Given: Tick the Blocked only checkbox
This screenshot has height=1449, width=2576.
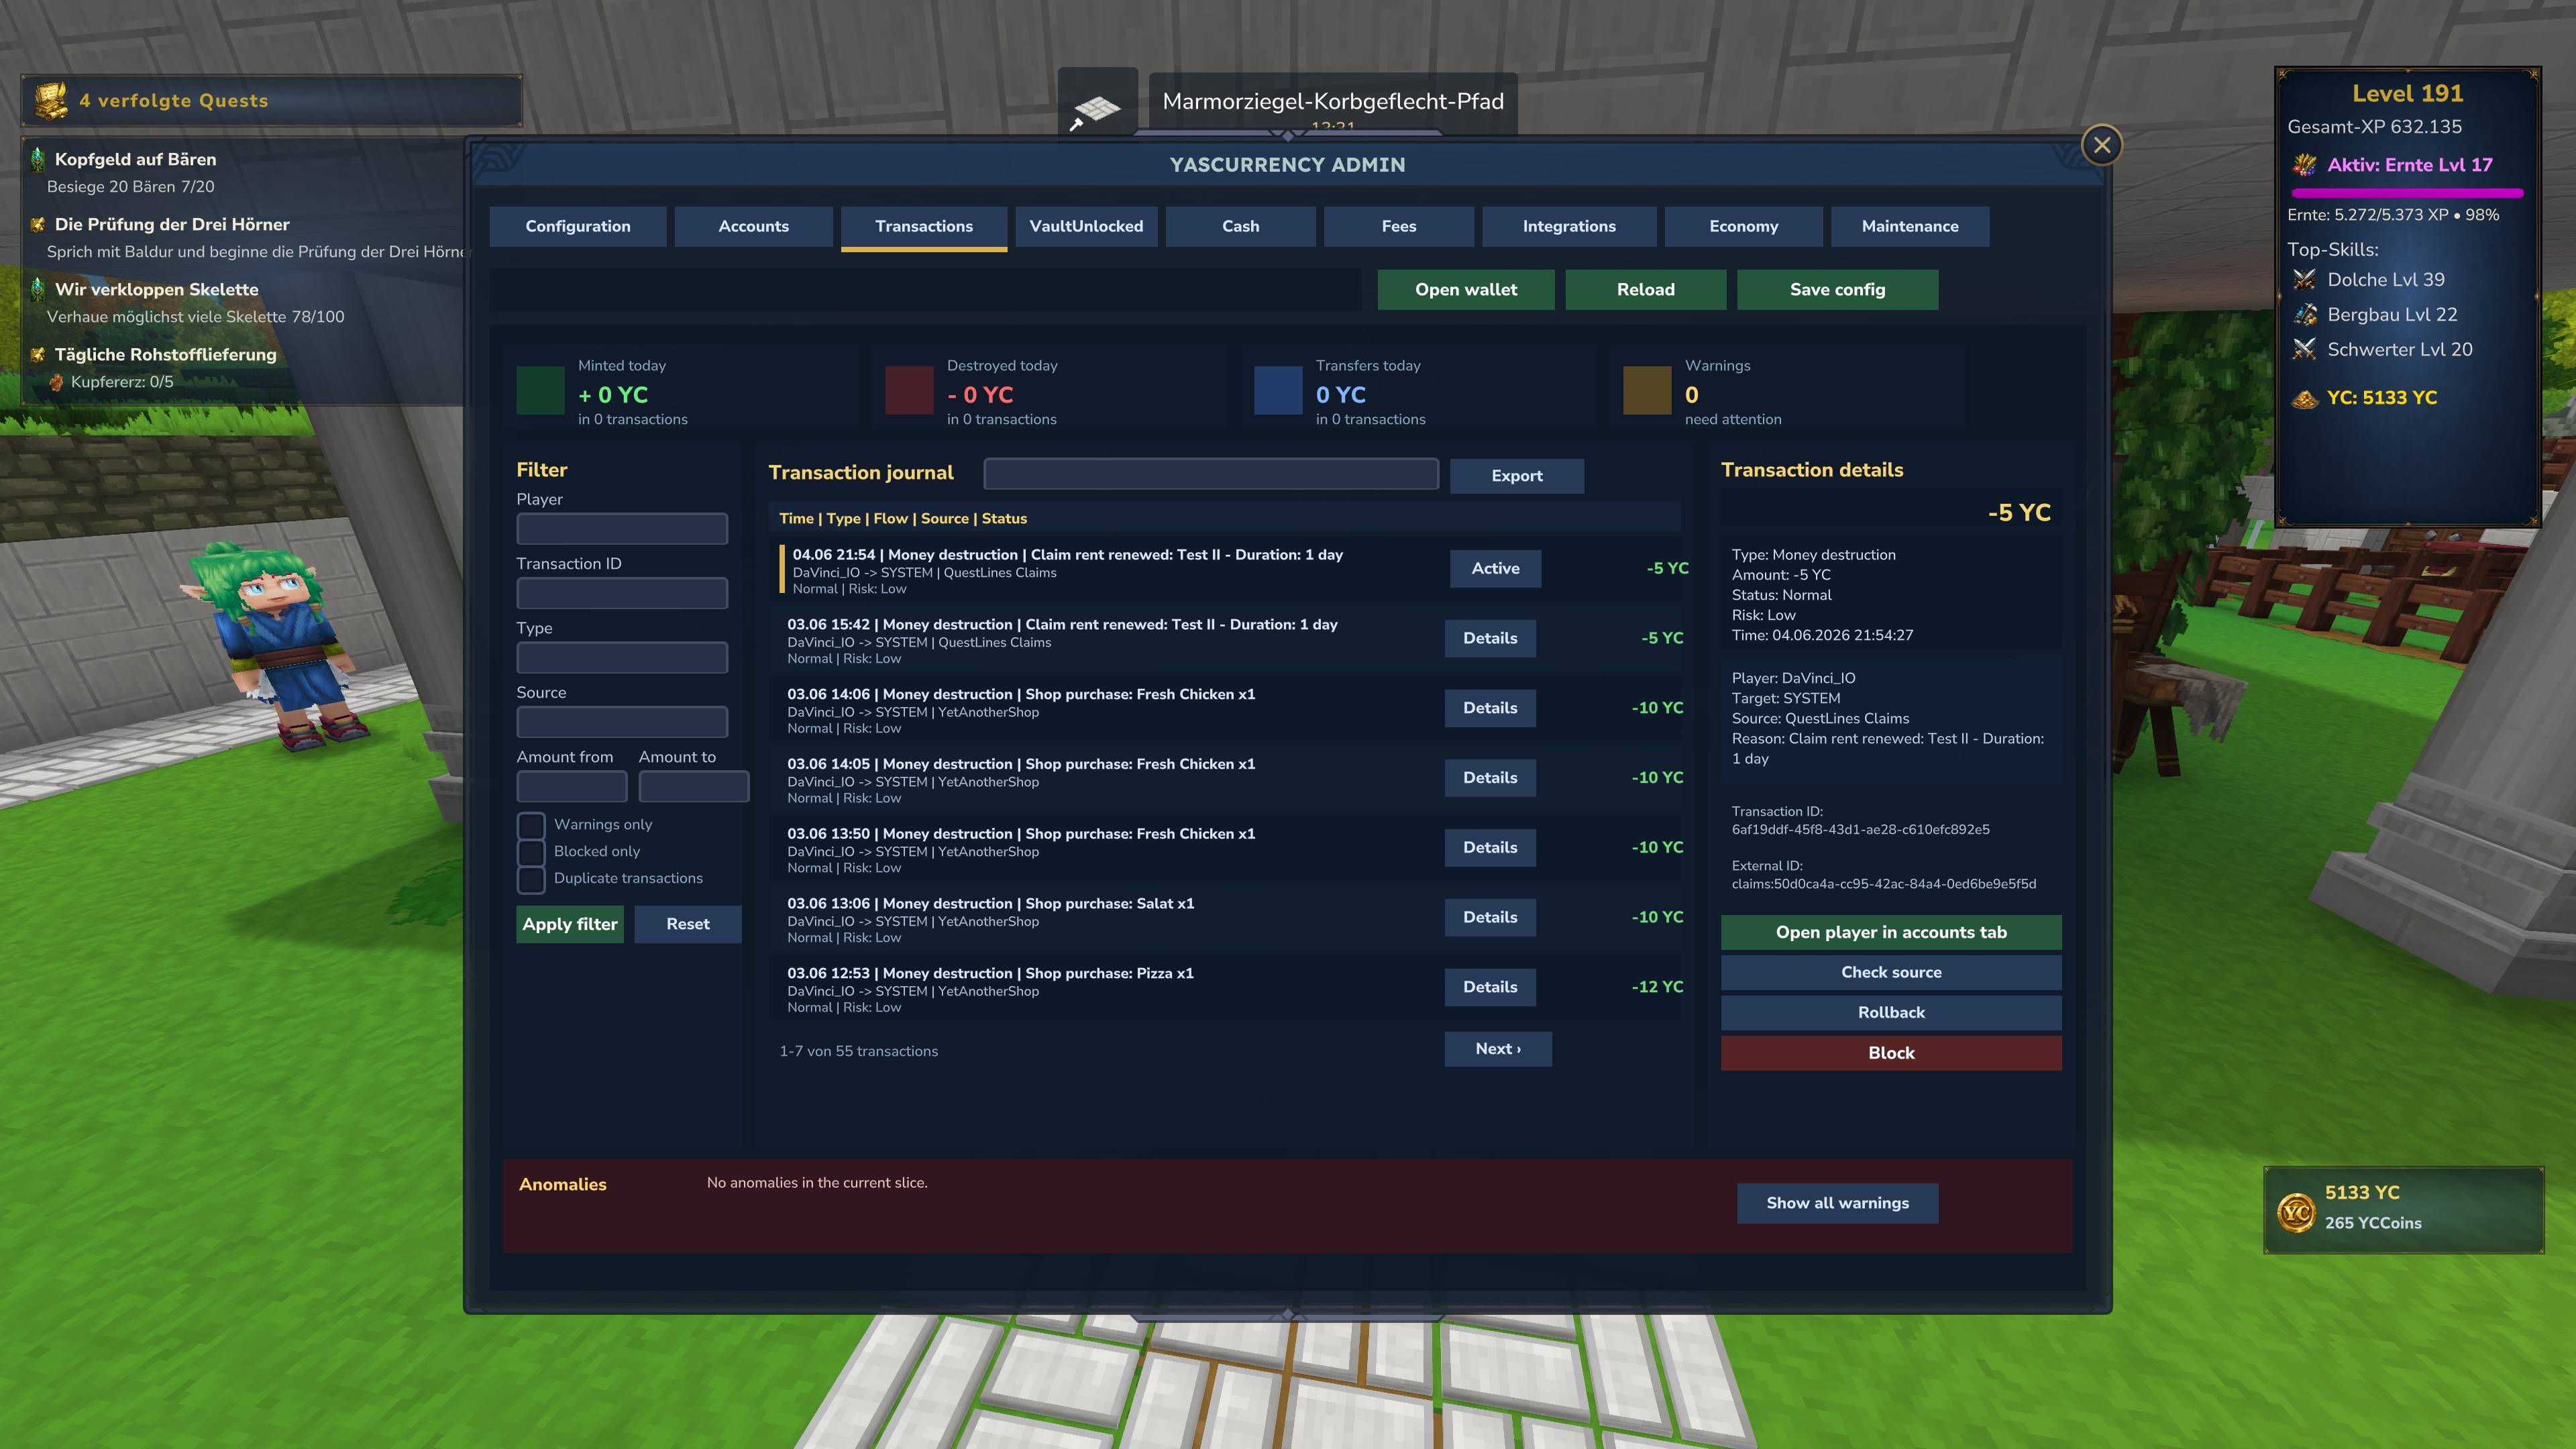Looking at the screenshot, I should tap(531, 852).
